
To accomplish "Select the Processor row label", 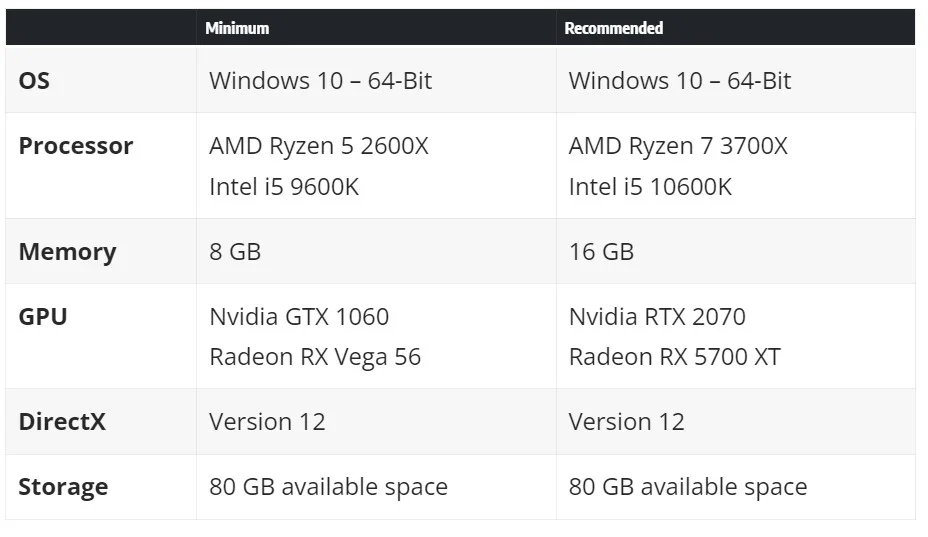I will [76, 146].
